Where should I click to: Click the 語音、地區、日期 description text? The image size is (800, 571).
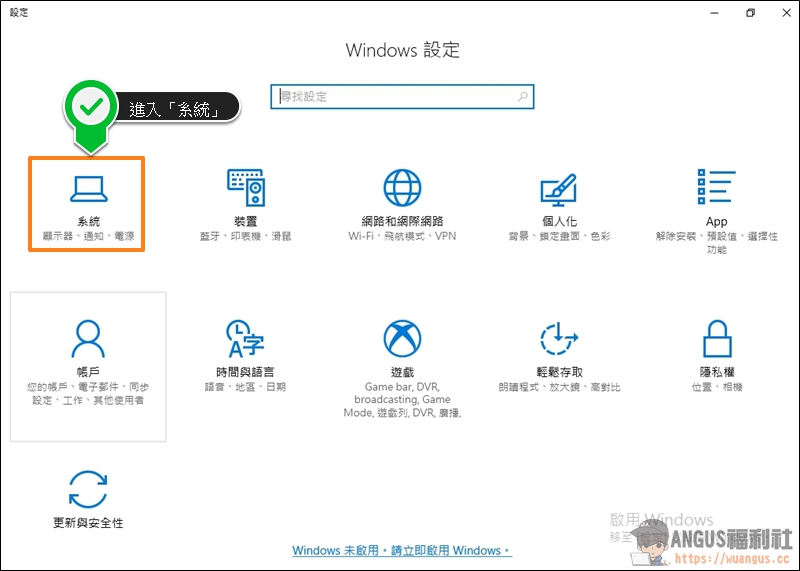pyautogui.click(x=245, y=387)
